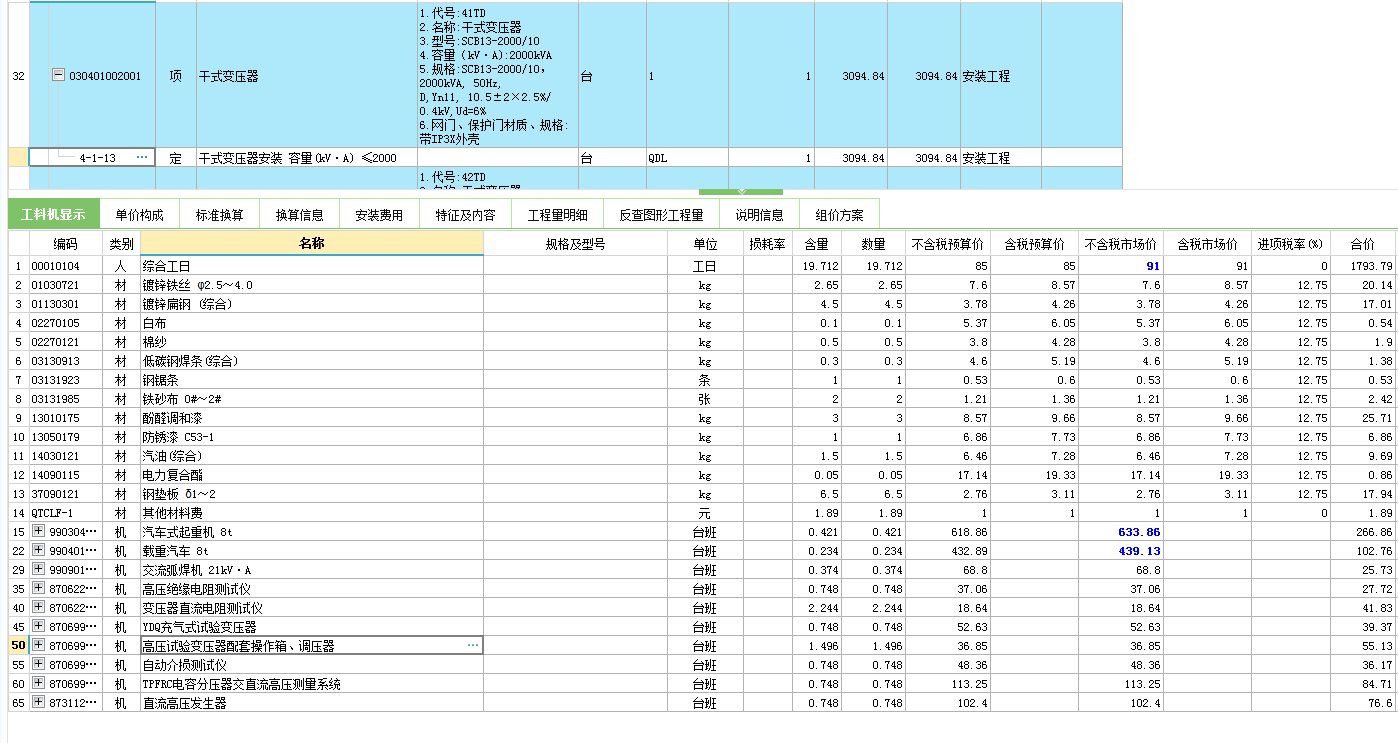
Task: Select 汽车式起重机 market price 633.86
Action: [1119, 532]
